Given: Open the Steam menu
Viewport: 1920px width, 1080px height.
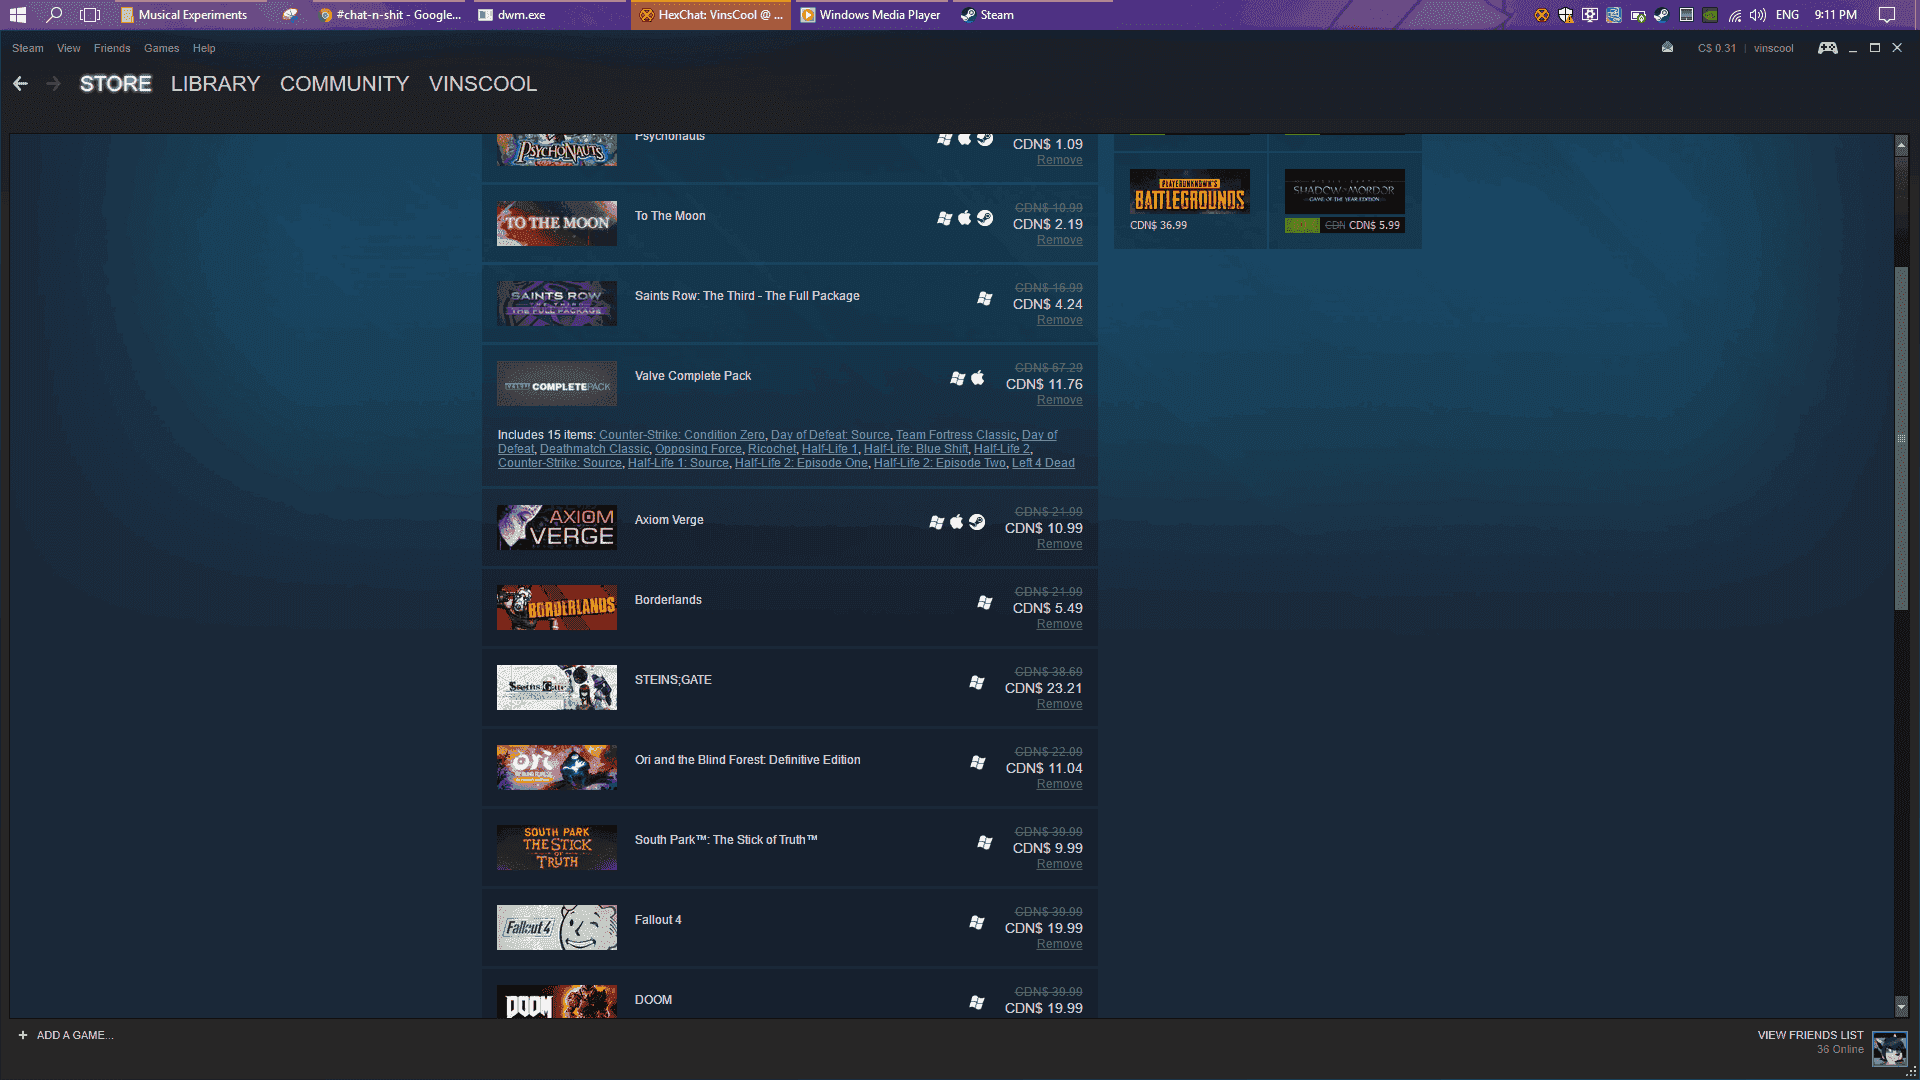Looking at the screenshot, I should 28,48.
